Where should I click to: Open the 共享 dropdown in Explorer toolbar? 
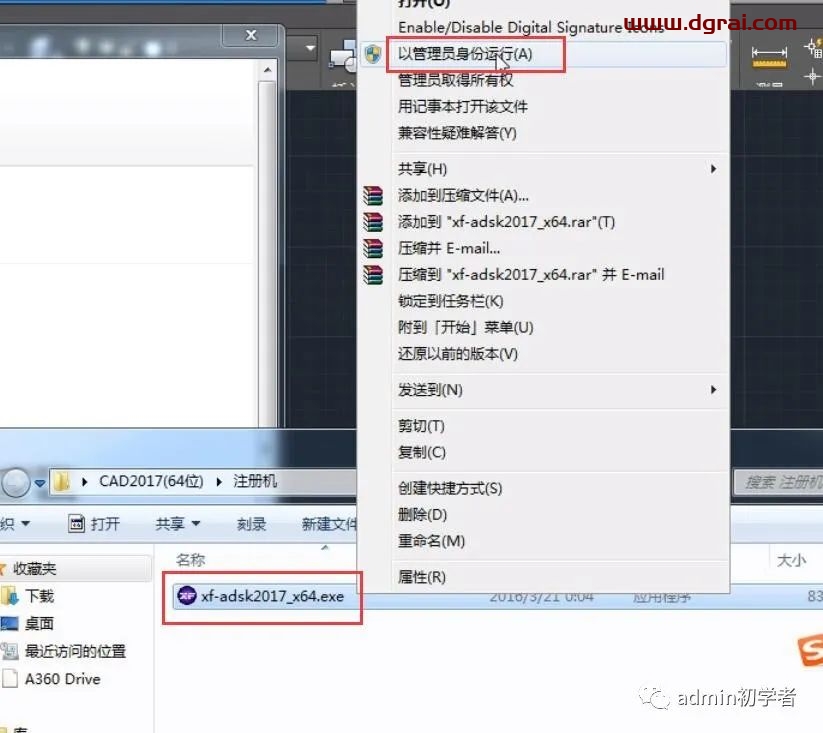pos(178,524)
